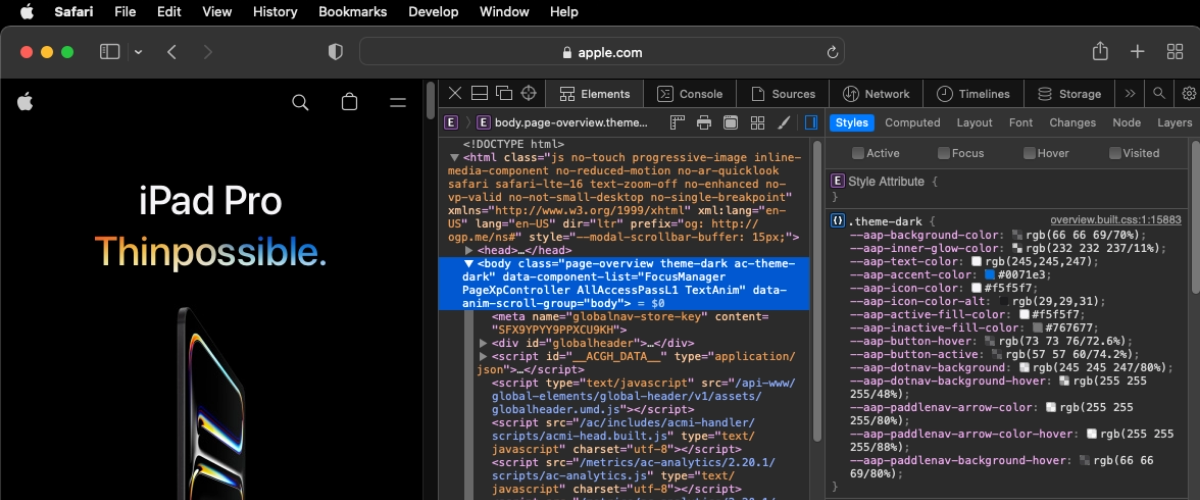The image size is (1200, 500).
Task: Enable the Hover pseudo-class checkbox
Action: tap(1029, 153)
